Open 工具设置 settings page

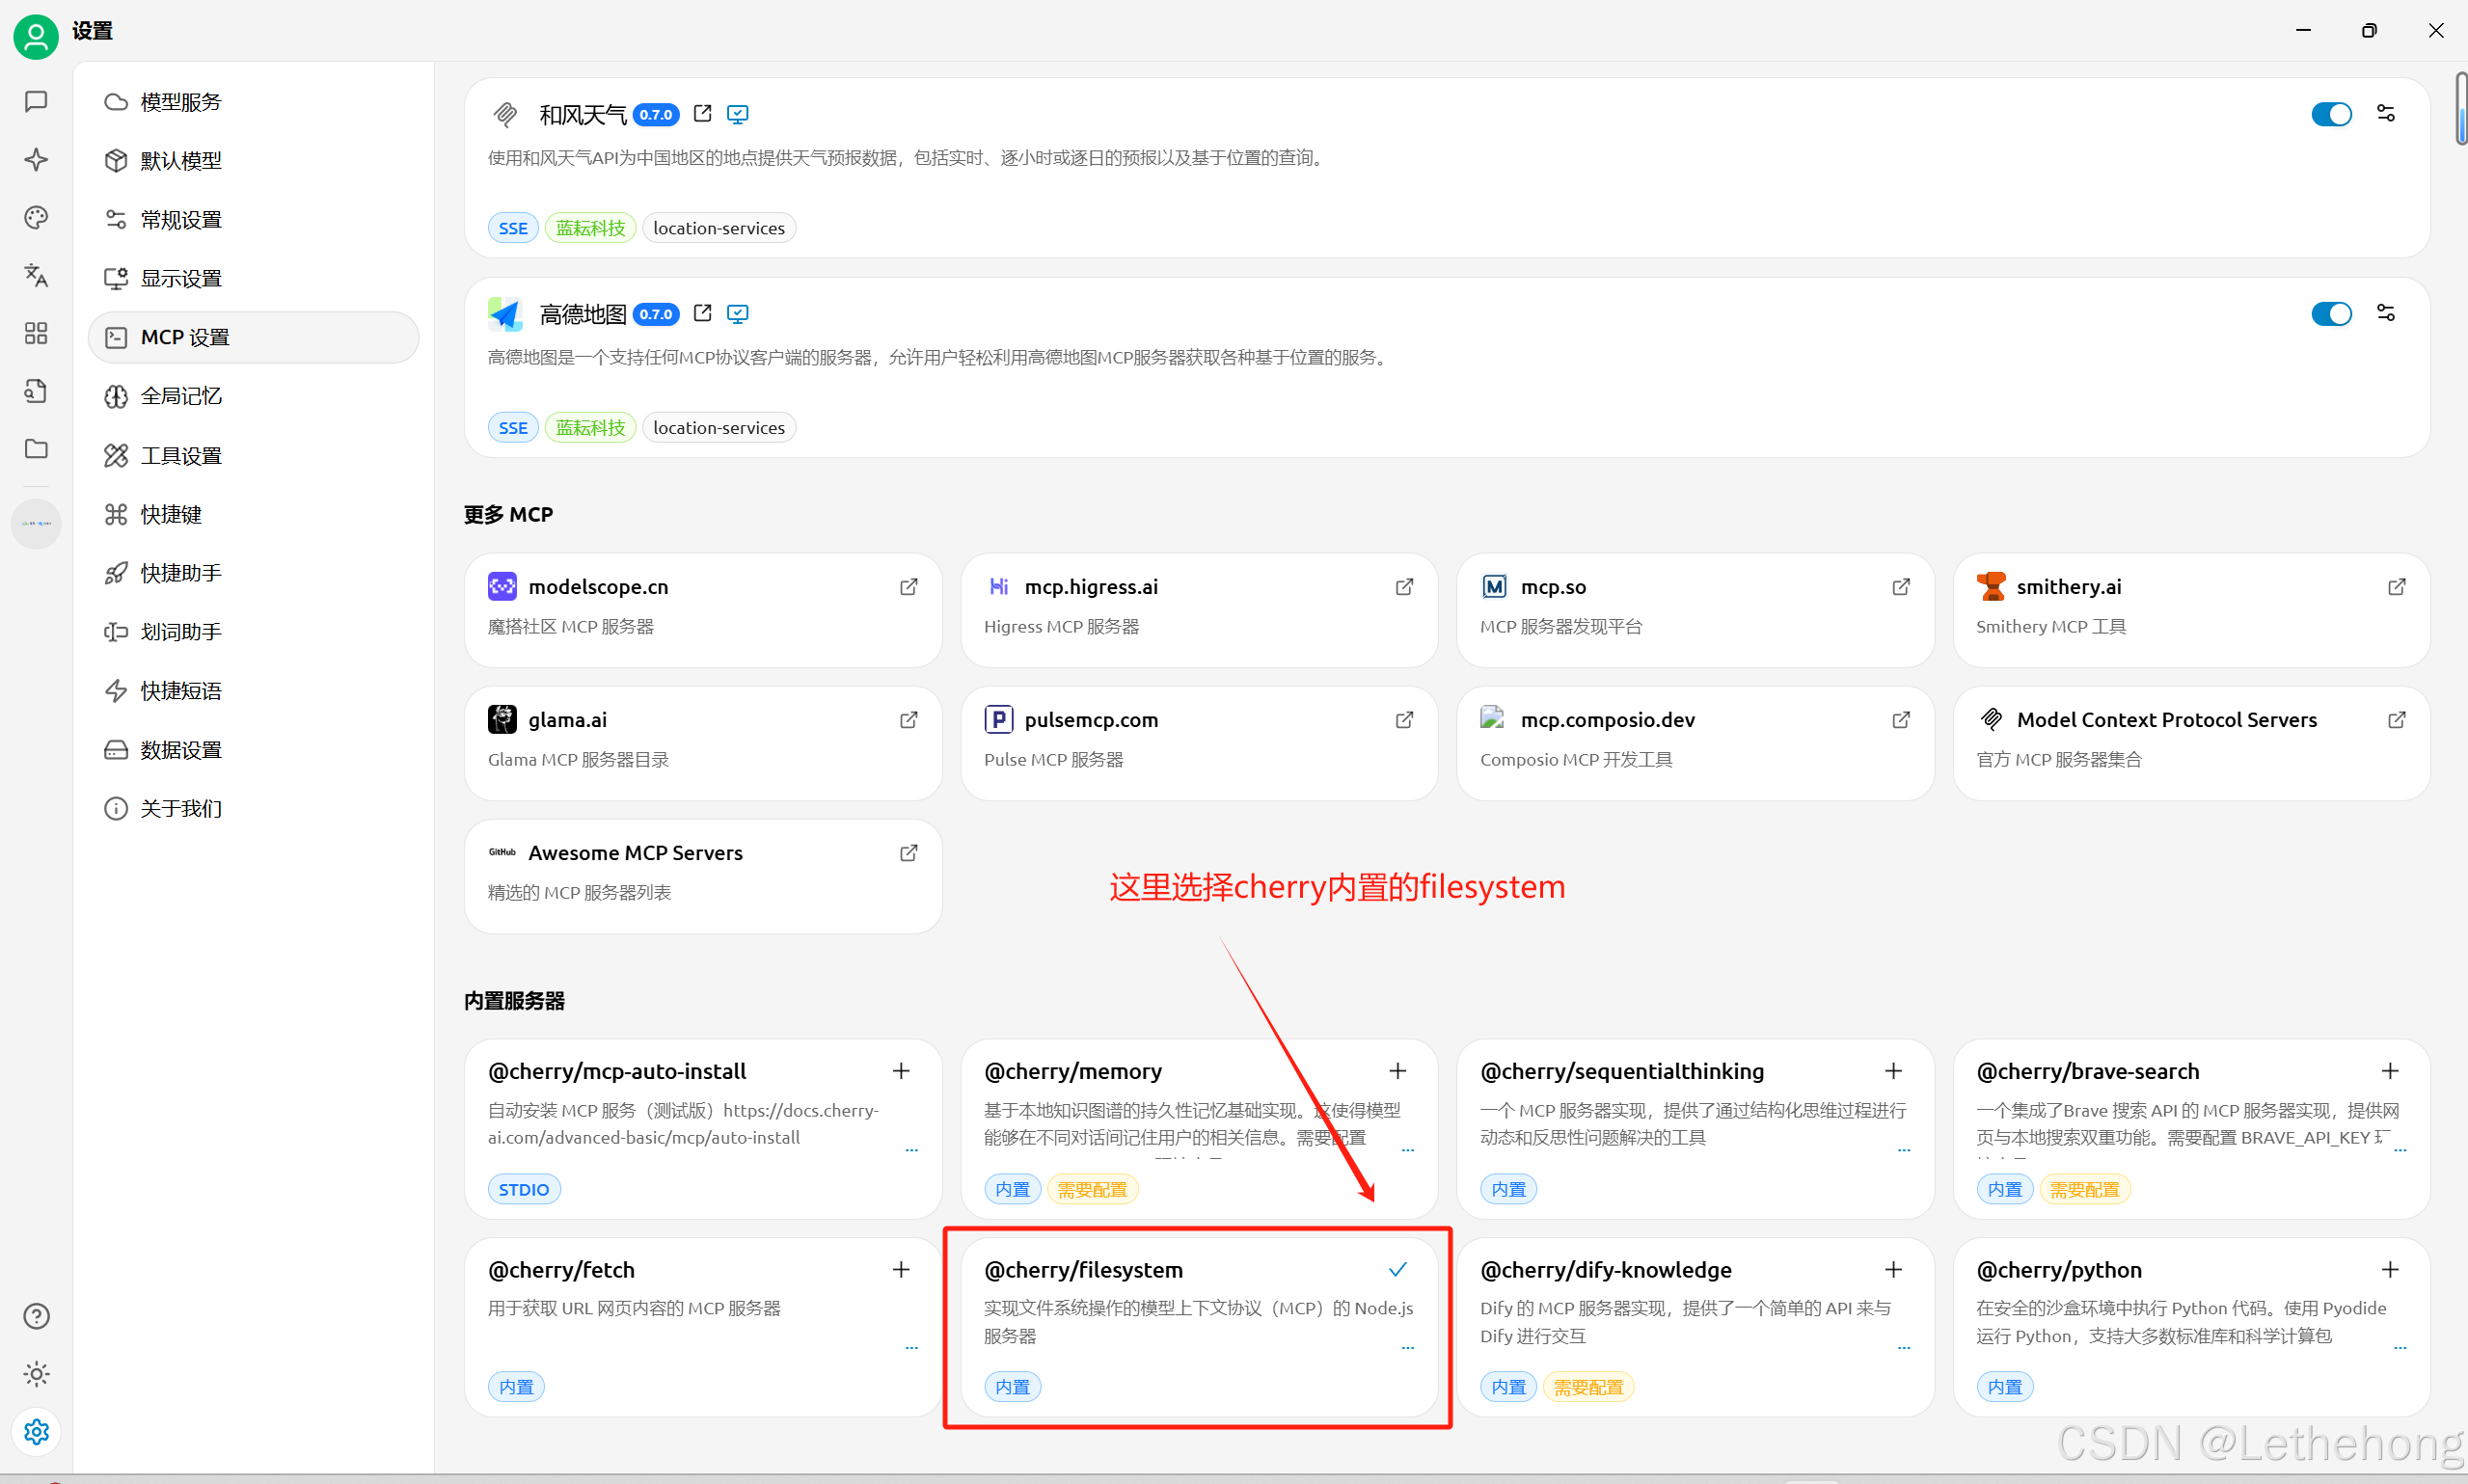(253, 456)
